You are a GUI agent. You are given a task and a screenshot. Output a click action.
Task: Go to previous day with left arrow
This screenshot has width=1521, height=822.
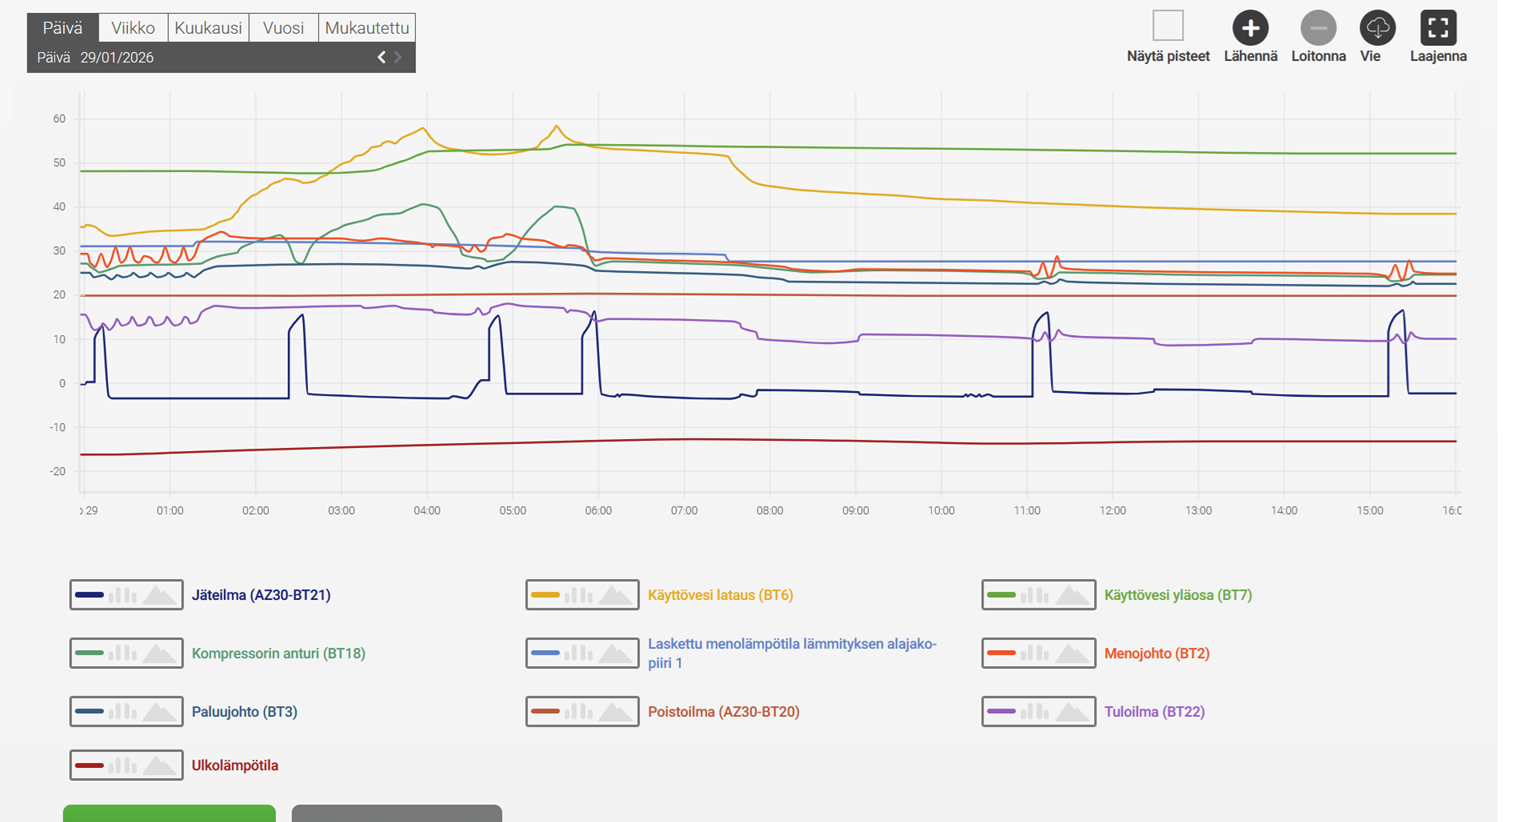[381, 57]
